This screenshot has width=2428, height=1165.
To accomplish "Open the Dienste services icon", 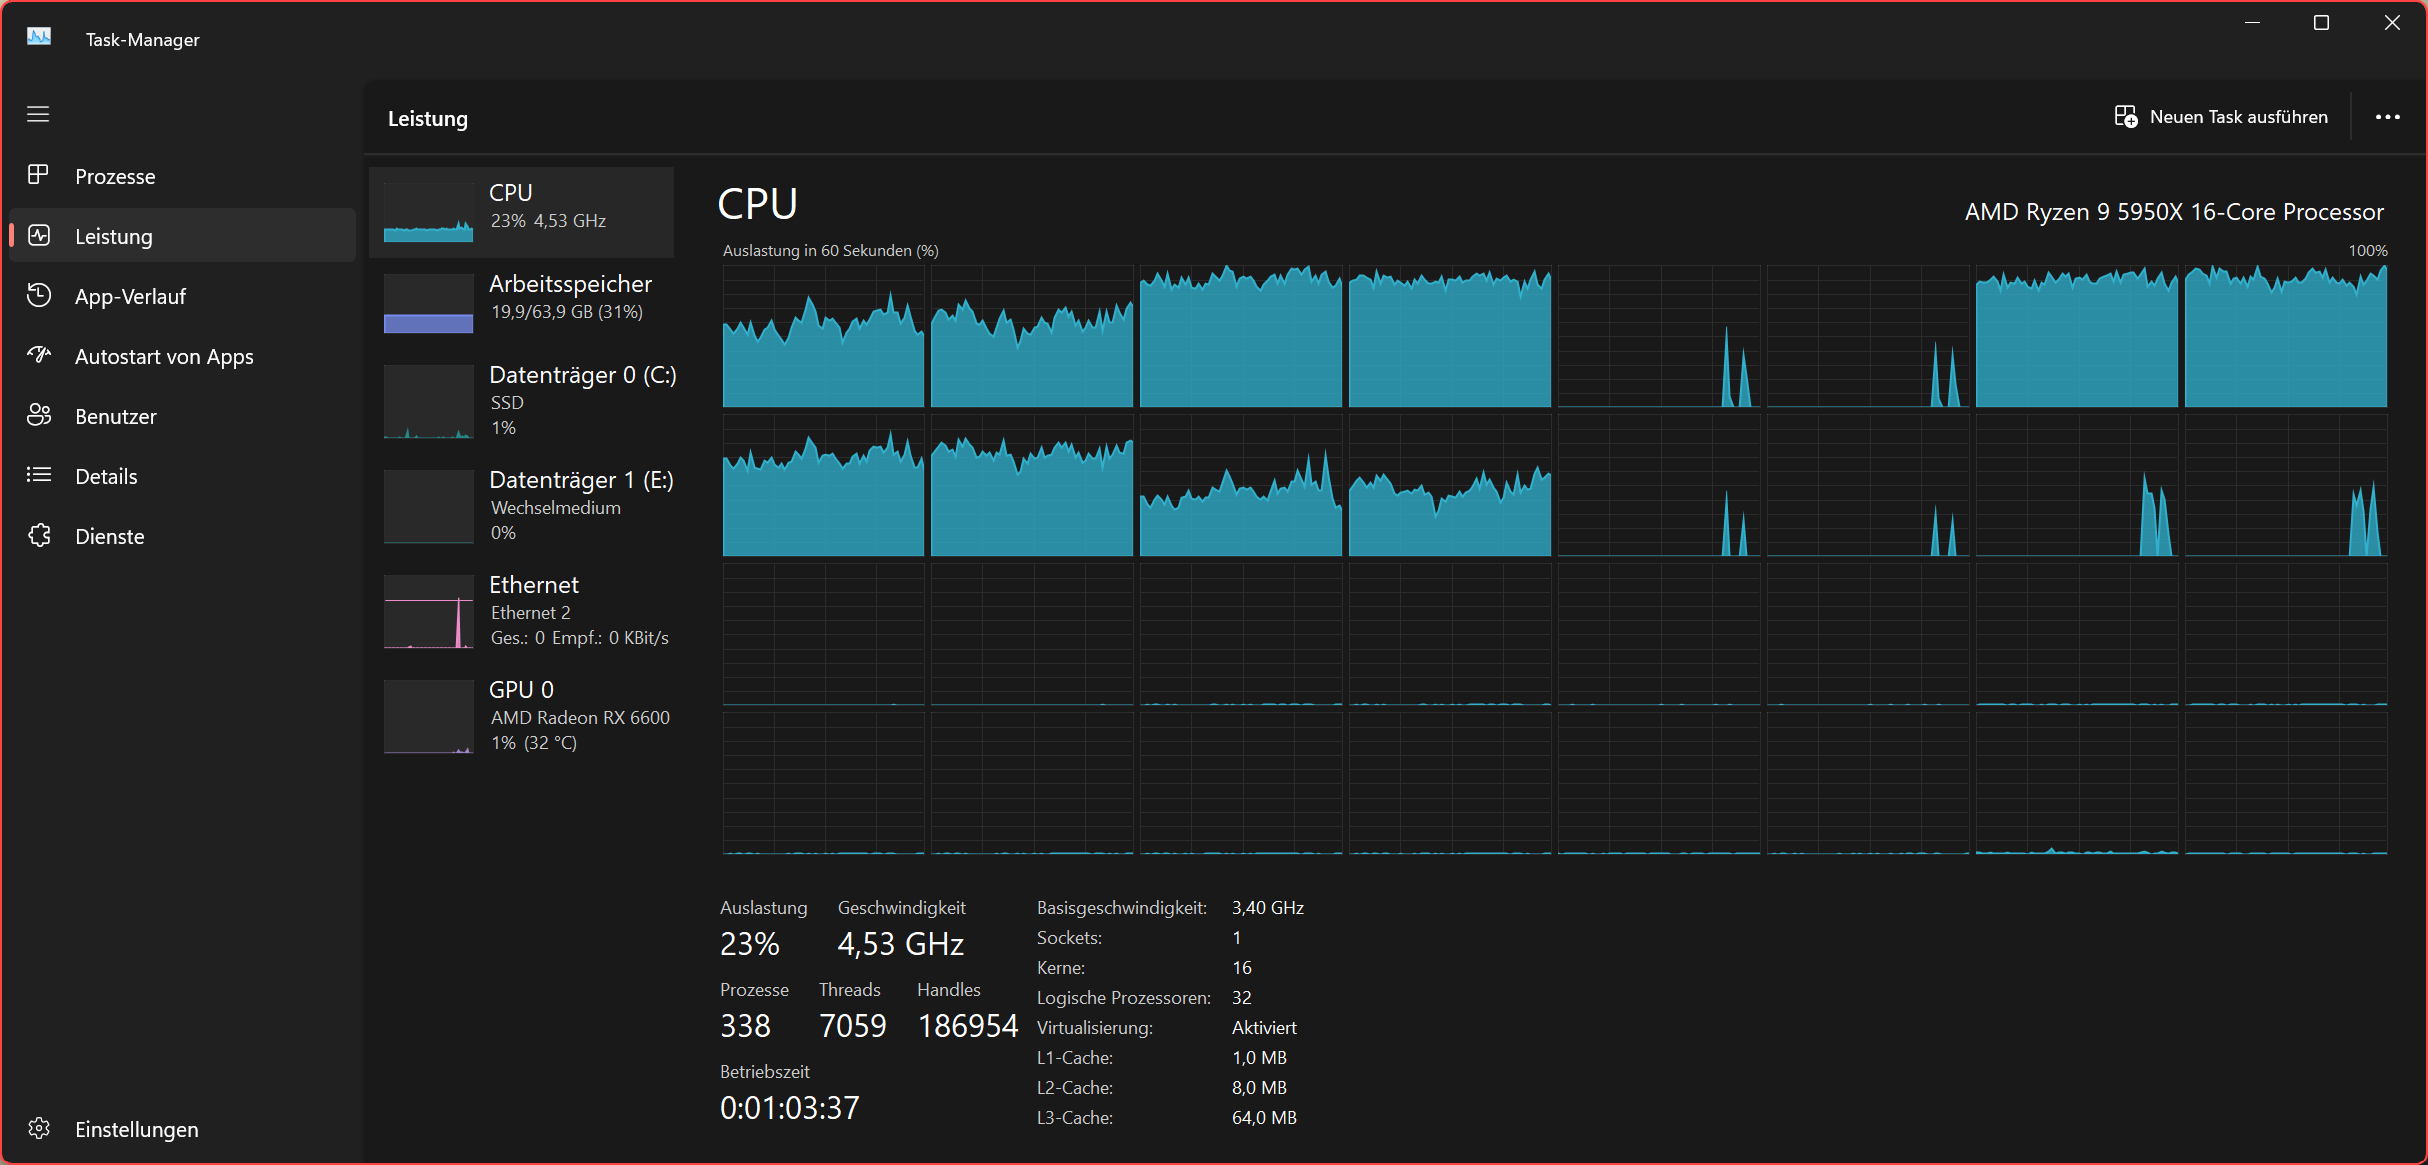I will (x=38, y=535).
